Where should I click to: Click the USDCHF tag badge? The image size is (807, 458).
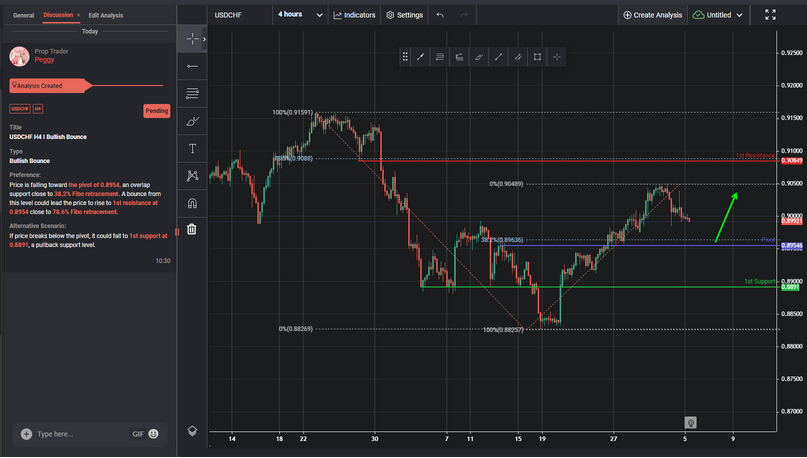coord(20,109)
